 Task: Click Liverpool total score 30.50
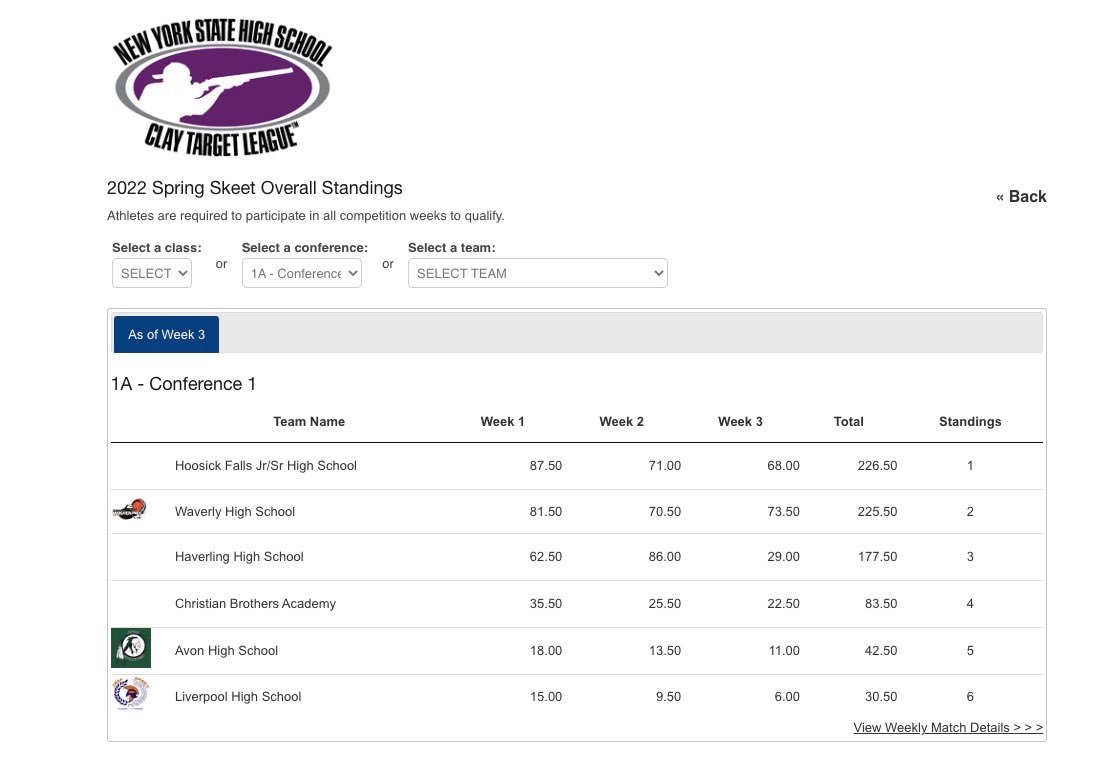[x=881, y=697]
